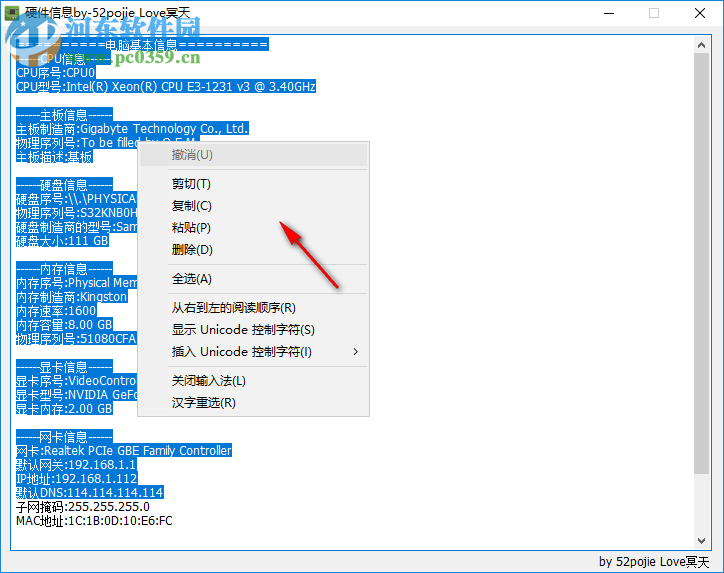Click 全选(A) to select all
Image resolution: width=724 pixels, height=573 pixels.
point(253,279)
